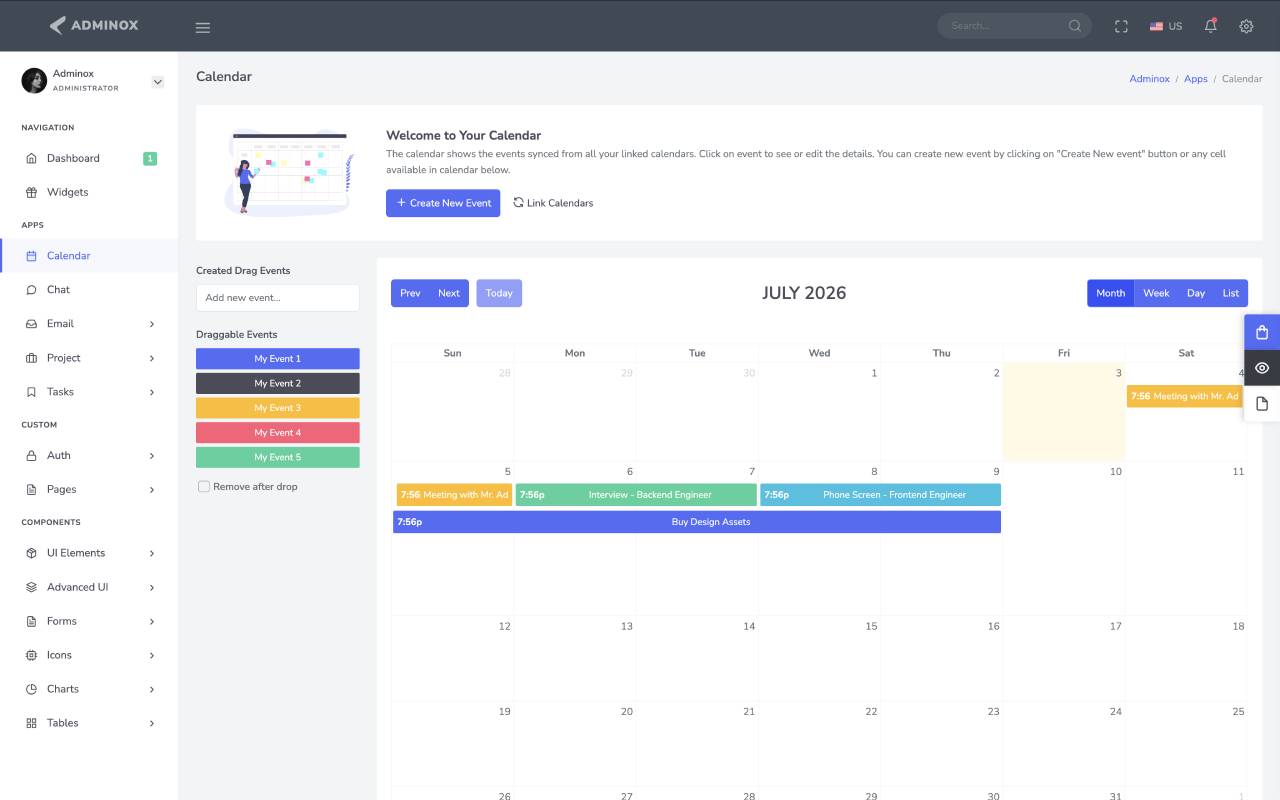Viewport: 1280px width, 800px height.
Task: Click the Adminox logo in header
Action: coord(94,25)
